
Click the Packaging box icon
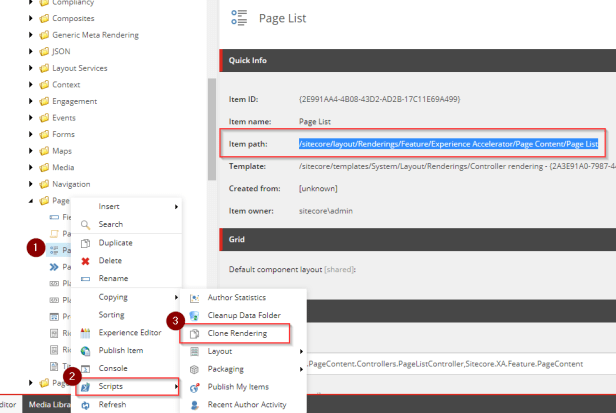click(x=194, y=369)
